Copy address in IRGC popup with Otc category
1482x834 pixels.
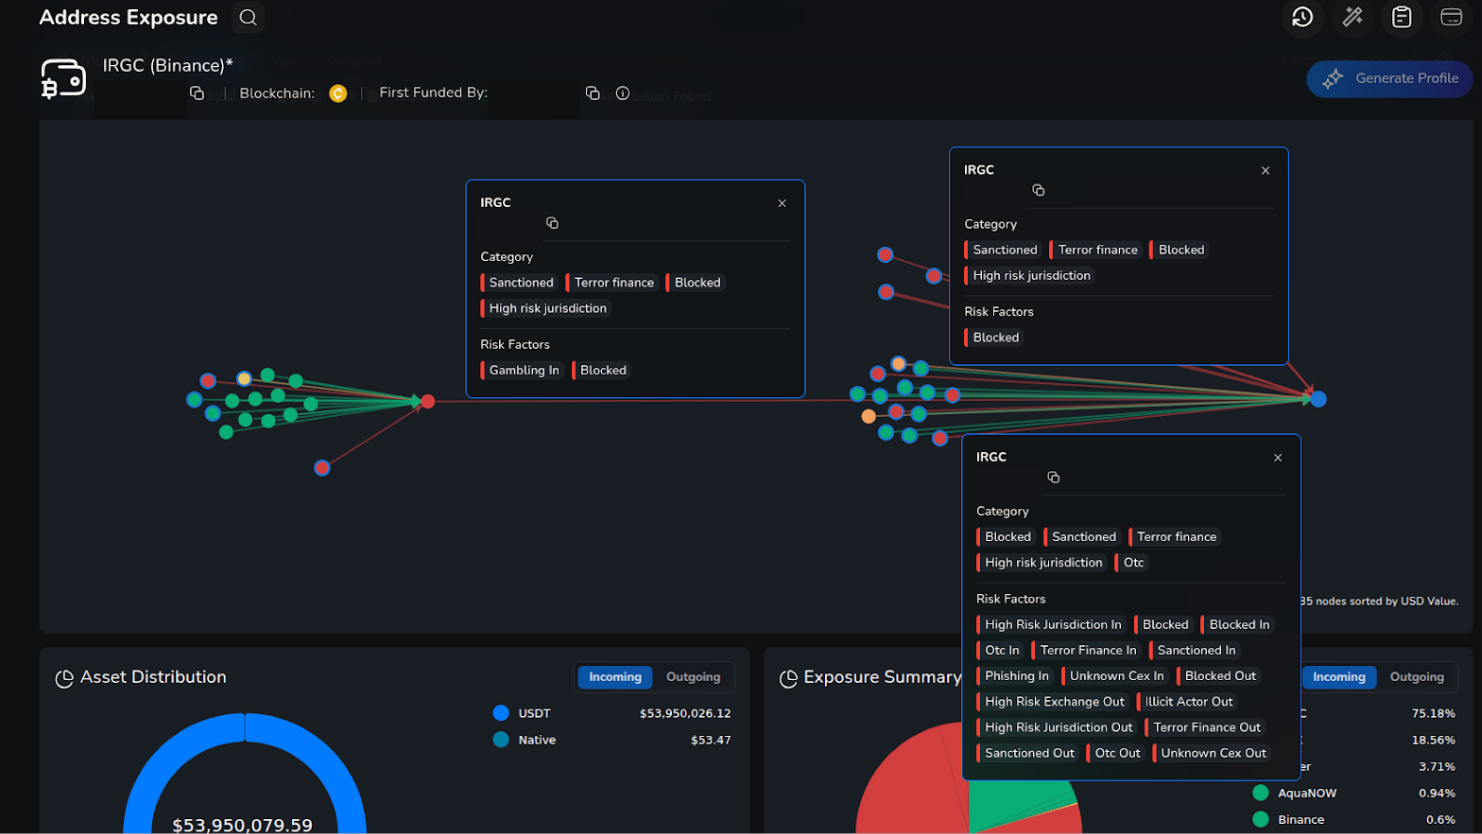click(1053, 477)
